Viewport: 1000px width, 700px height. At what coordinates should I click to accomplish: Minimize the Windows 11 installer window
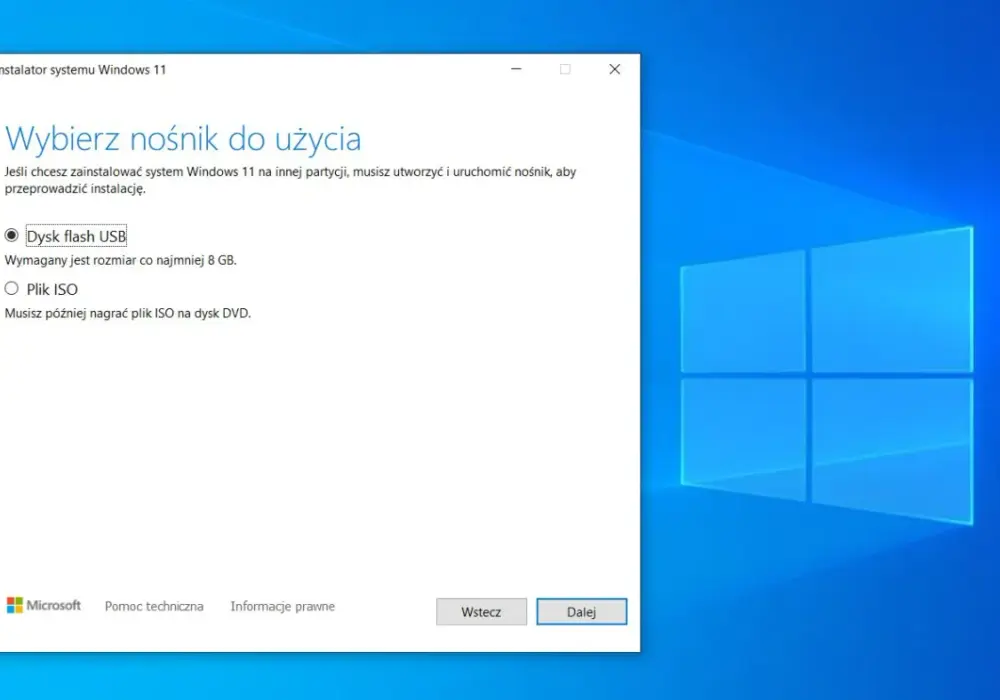pos(517,69)
